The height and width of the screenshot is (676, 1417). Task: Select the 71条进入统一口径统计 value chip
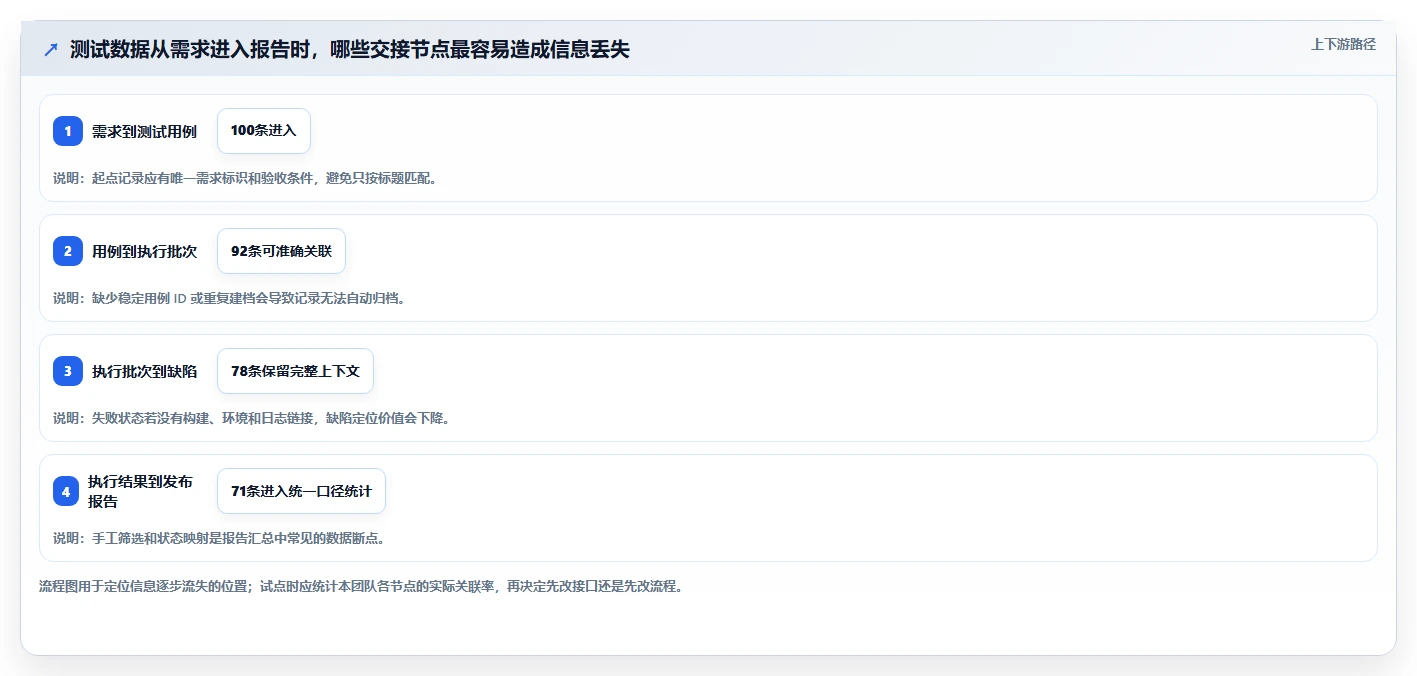tap(301, 491)
